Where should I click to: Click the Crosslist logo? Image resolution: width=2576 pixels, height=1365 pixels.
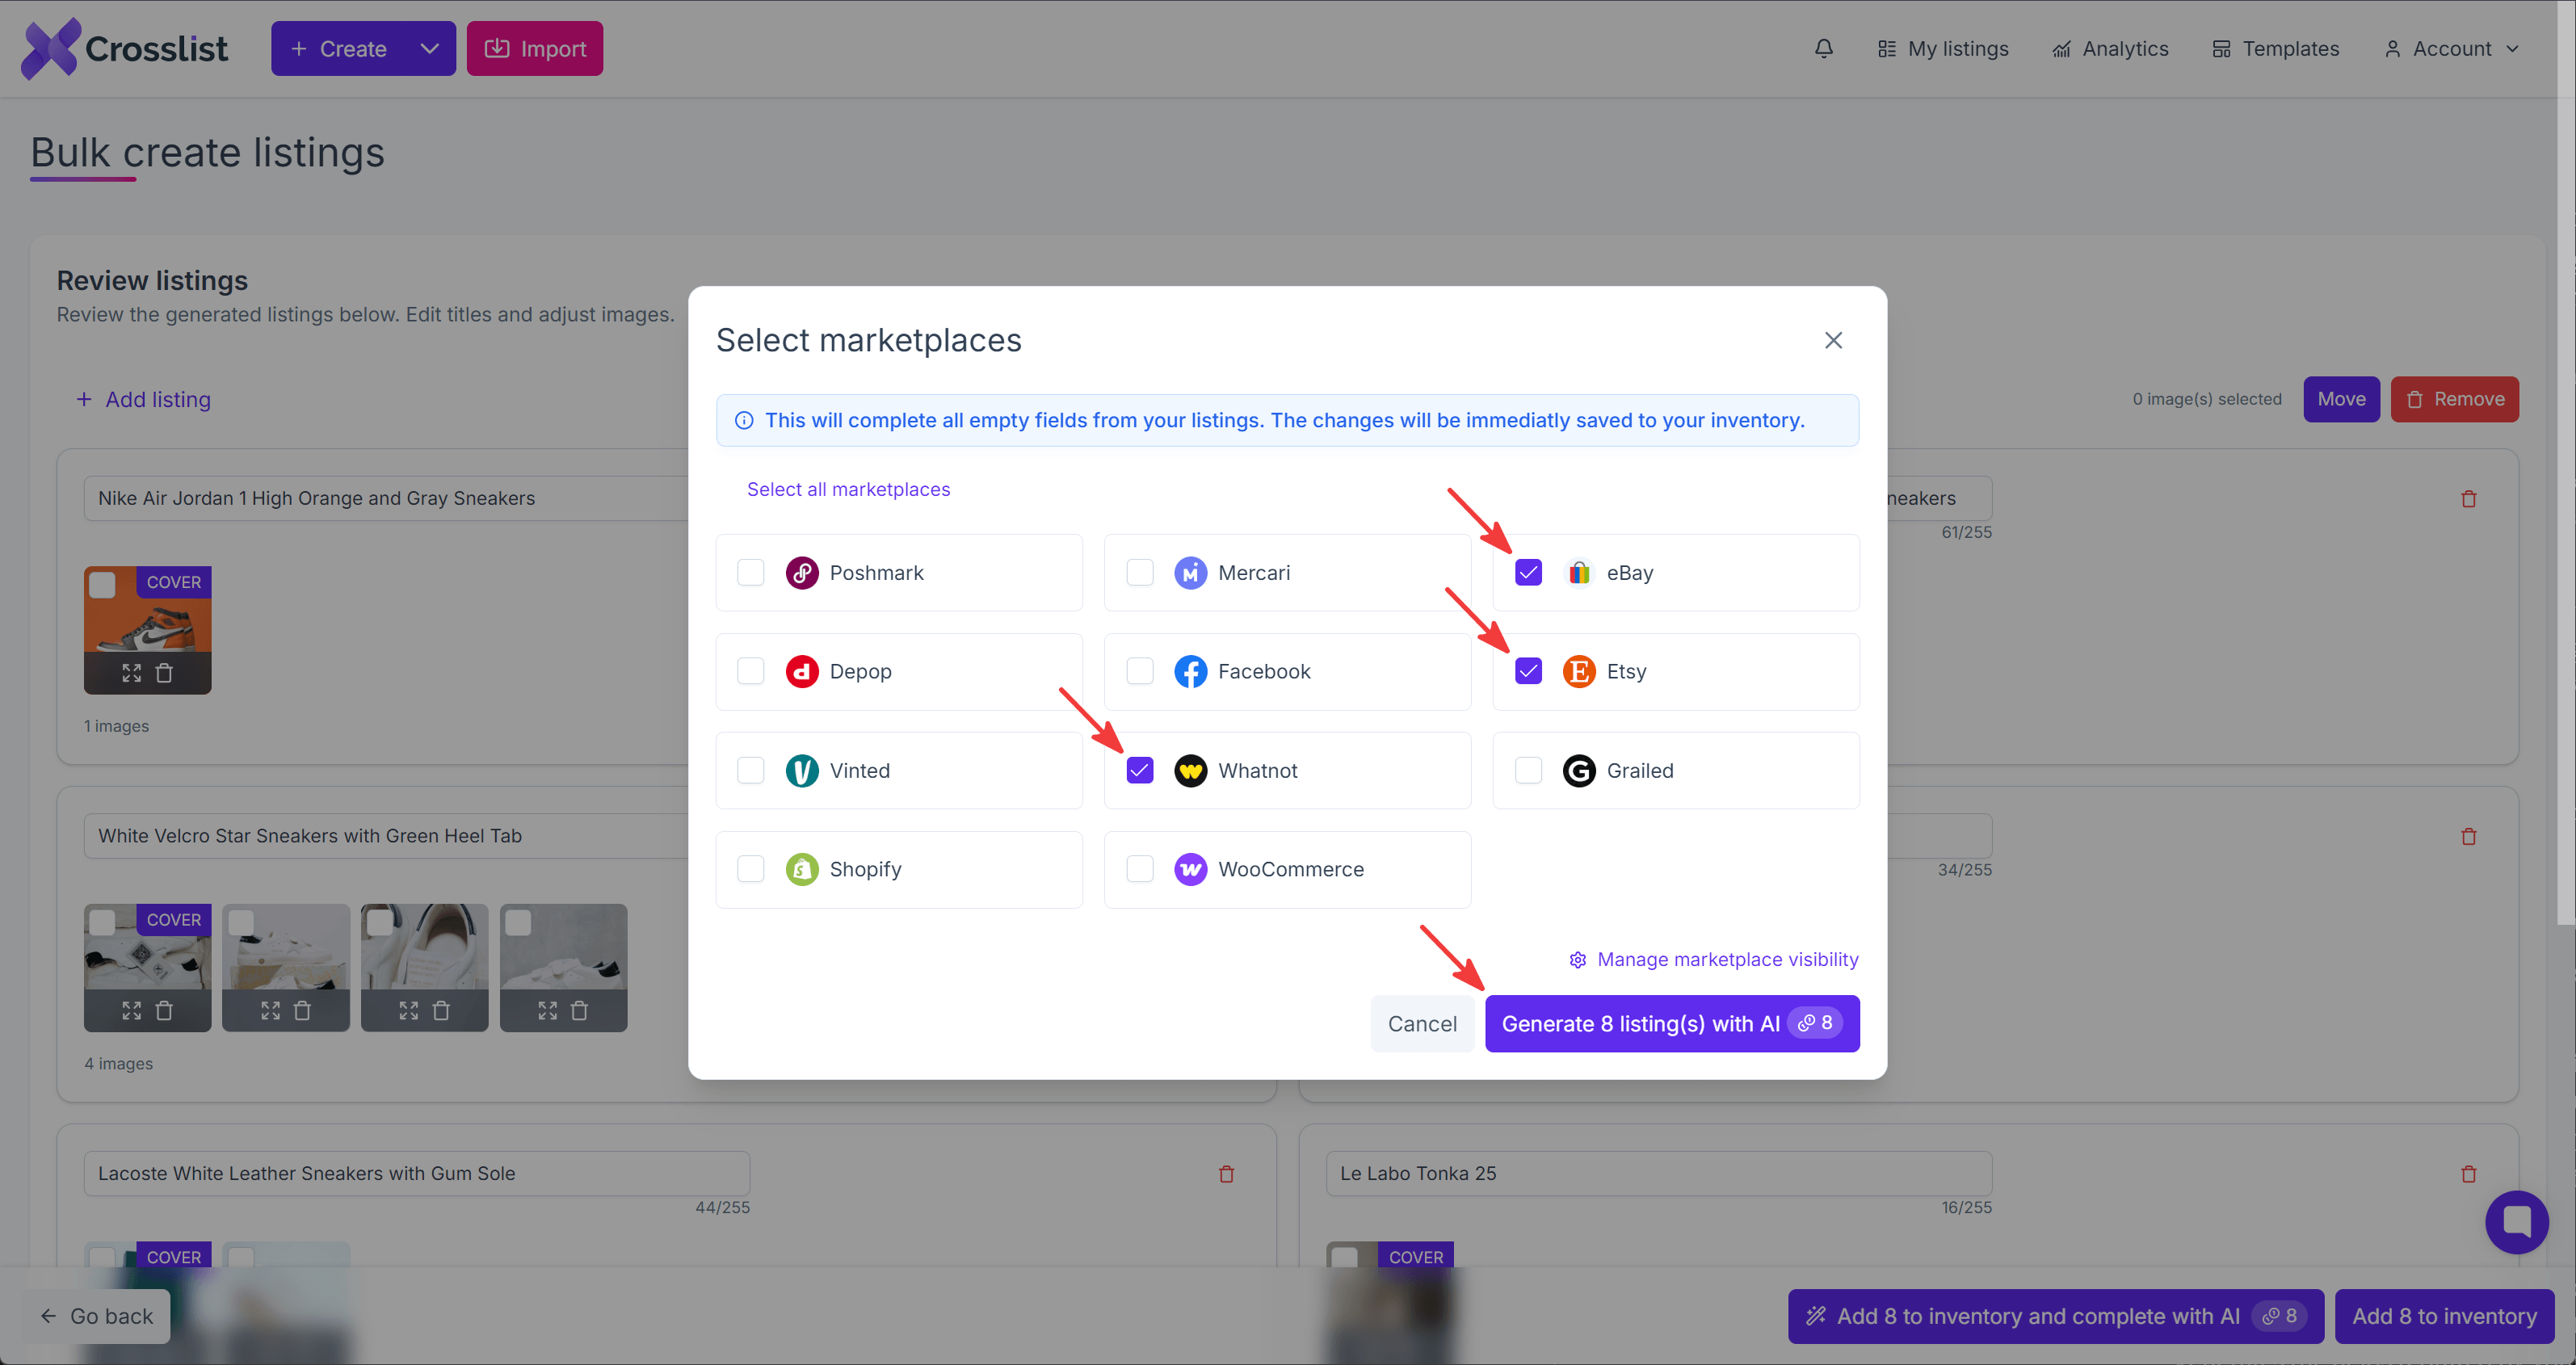click(x=124, y=48)
